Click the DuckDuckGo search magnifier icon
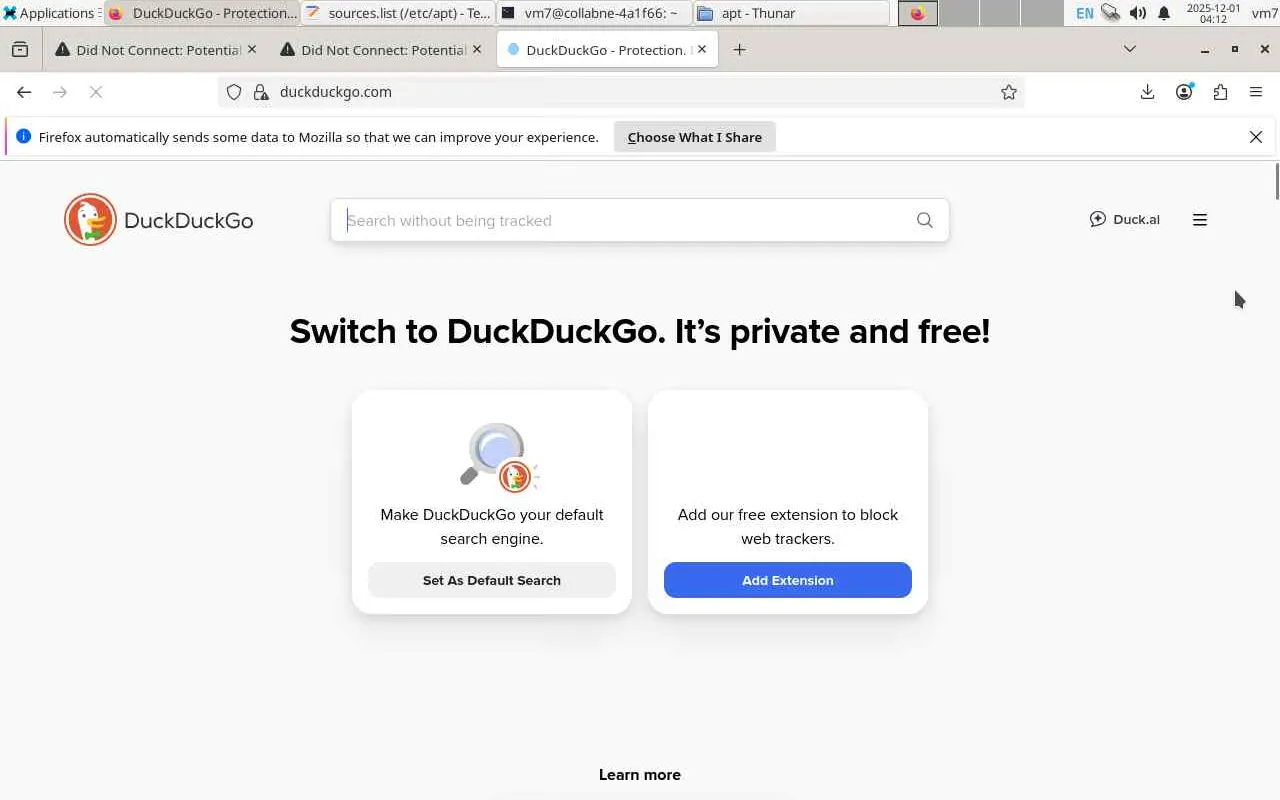Screen dimensions: 1280x800 [924, 220]
